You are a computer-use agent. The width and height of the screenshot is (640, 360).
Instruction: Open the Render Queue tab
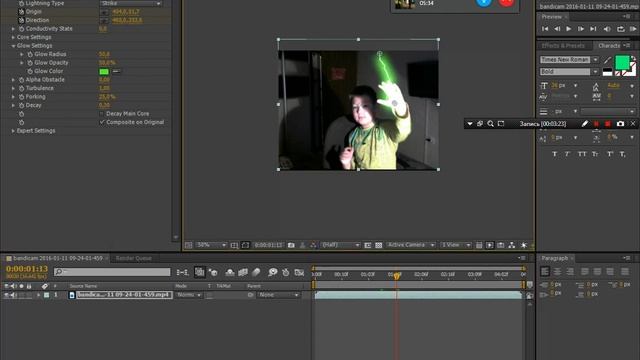(x=133, y=258)
